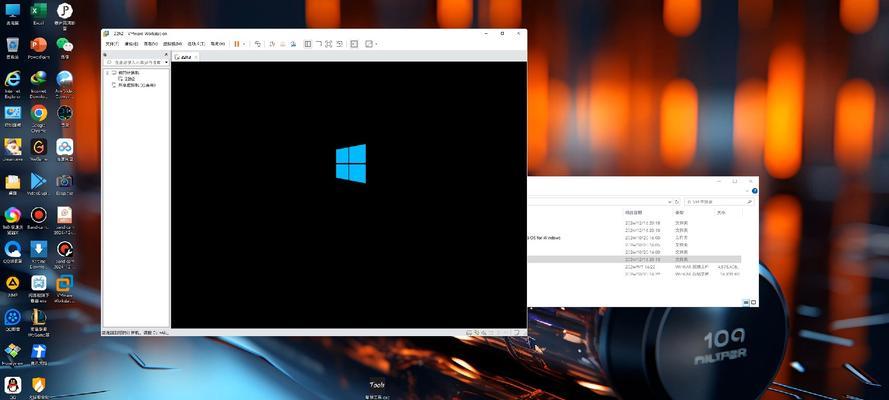
Task: Open the 帮助(H) menu in VMware
Action: 218,44
